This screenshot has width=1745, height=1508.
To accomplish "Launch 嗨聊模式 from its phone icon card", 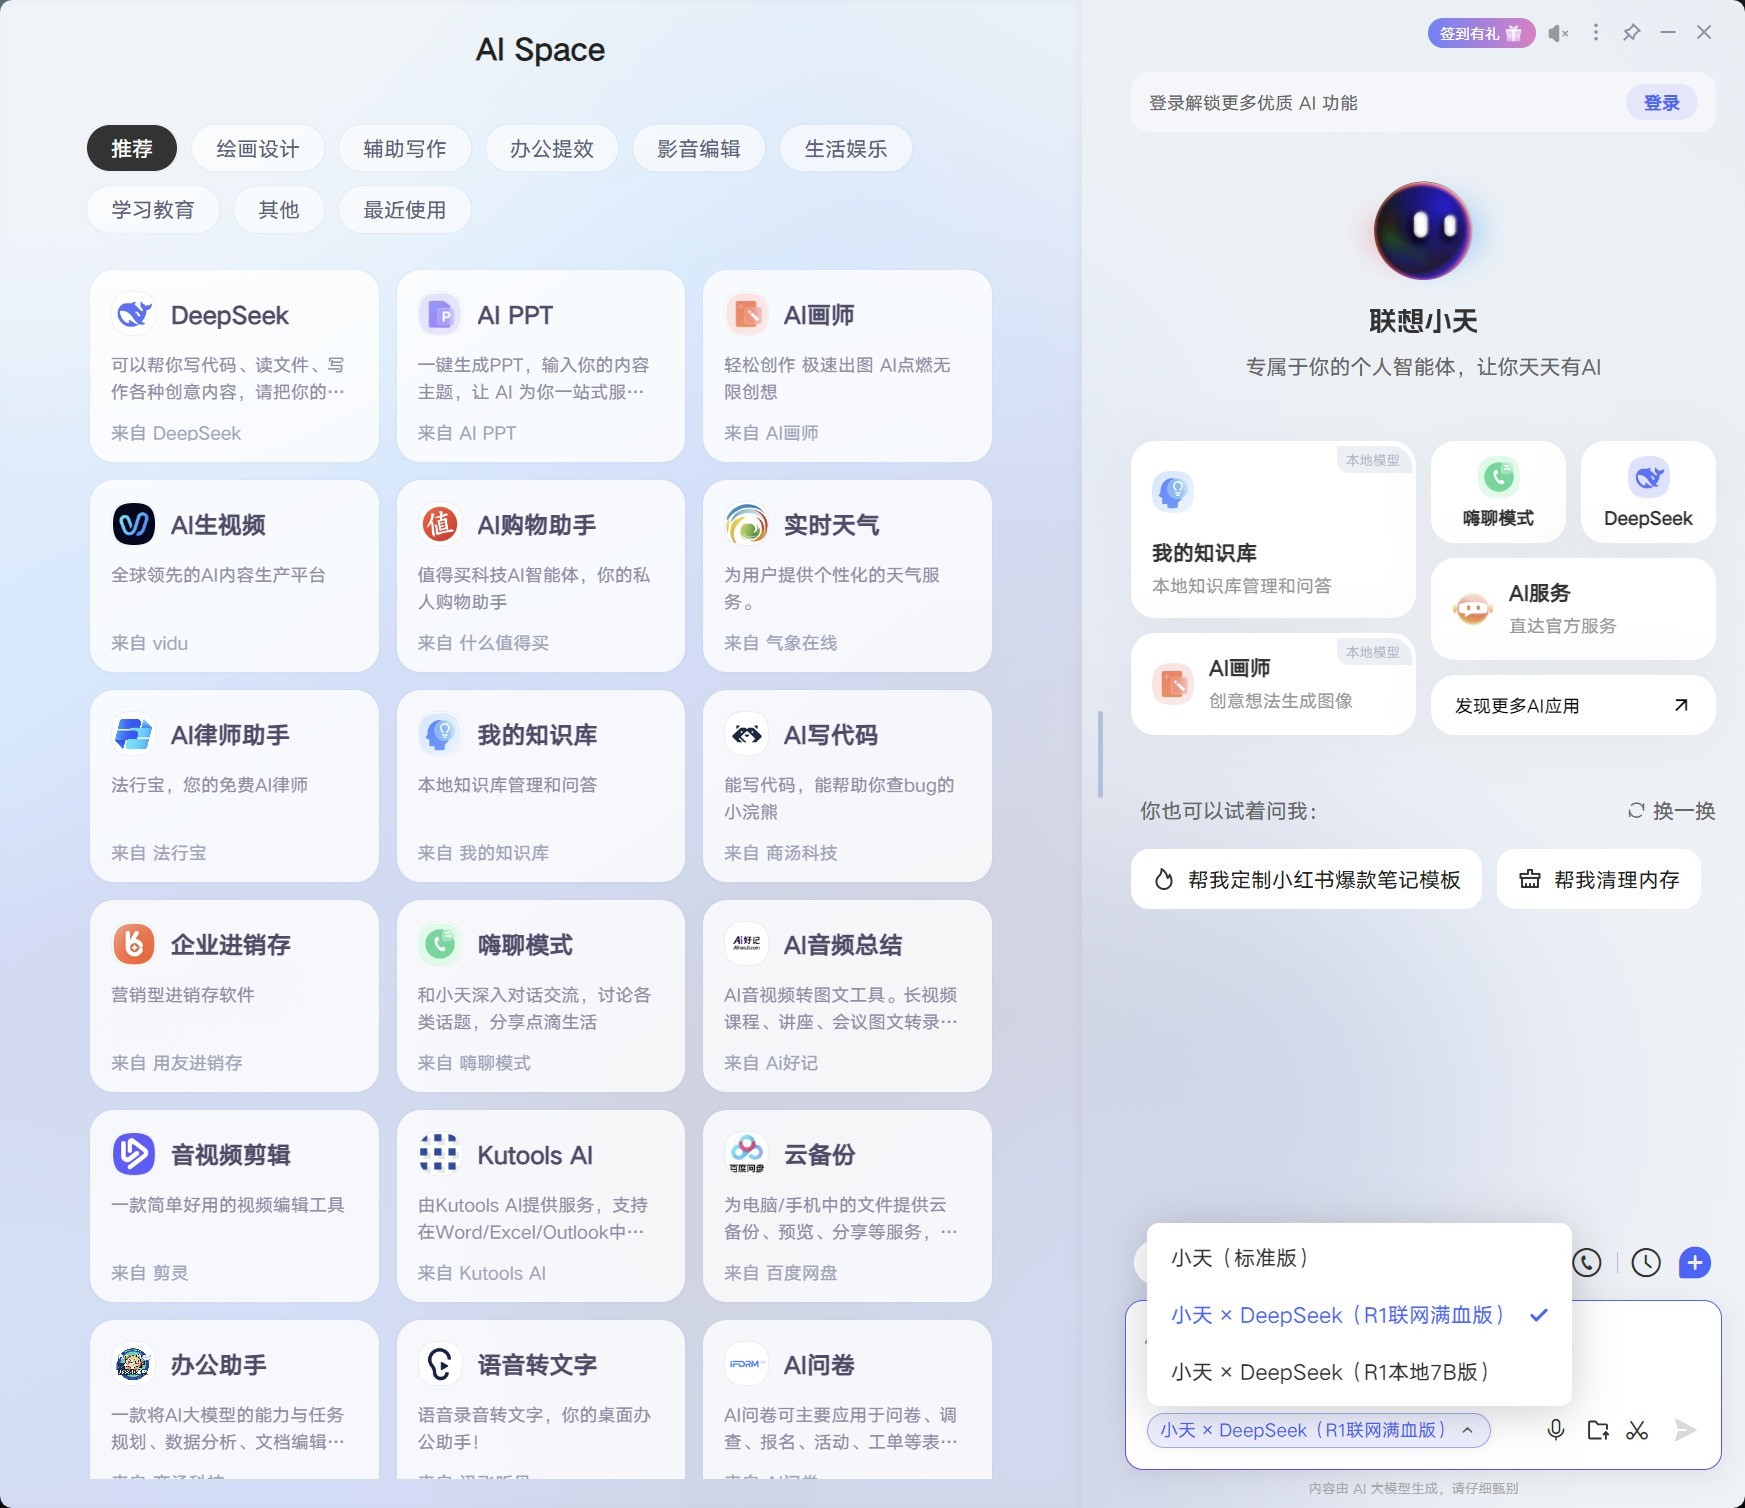I will [x=1497, y=492].
